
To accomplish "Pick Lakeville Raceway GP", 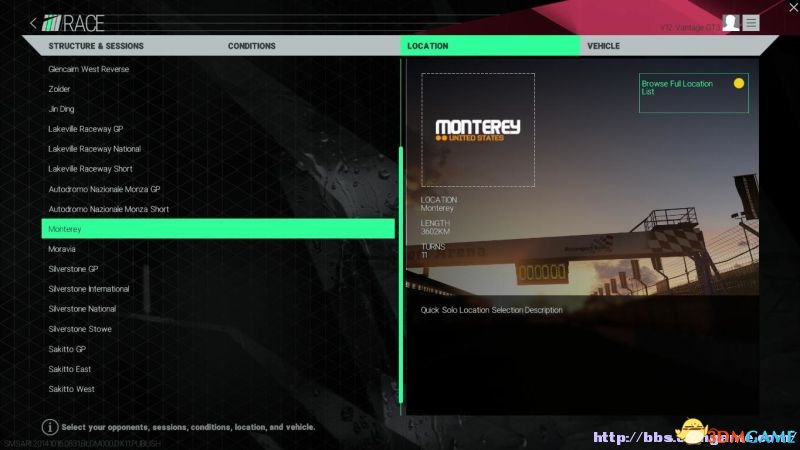I will pos(86,129).
